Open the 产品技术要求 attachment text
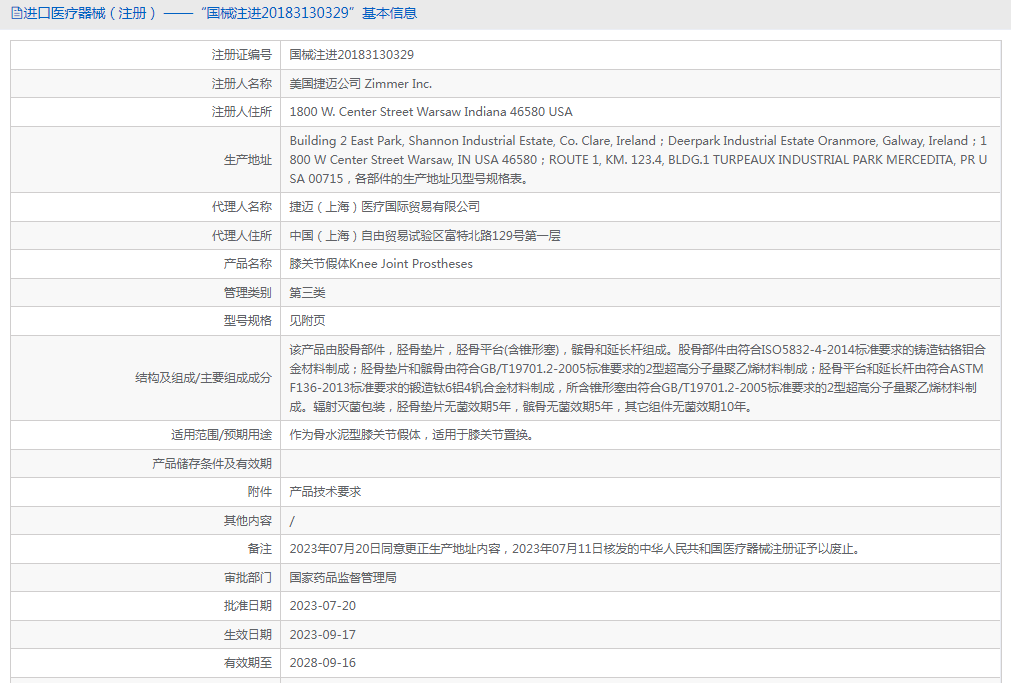The height and width of the screenshot is (683, 1011). coord(325,491)
